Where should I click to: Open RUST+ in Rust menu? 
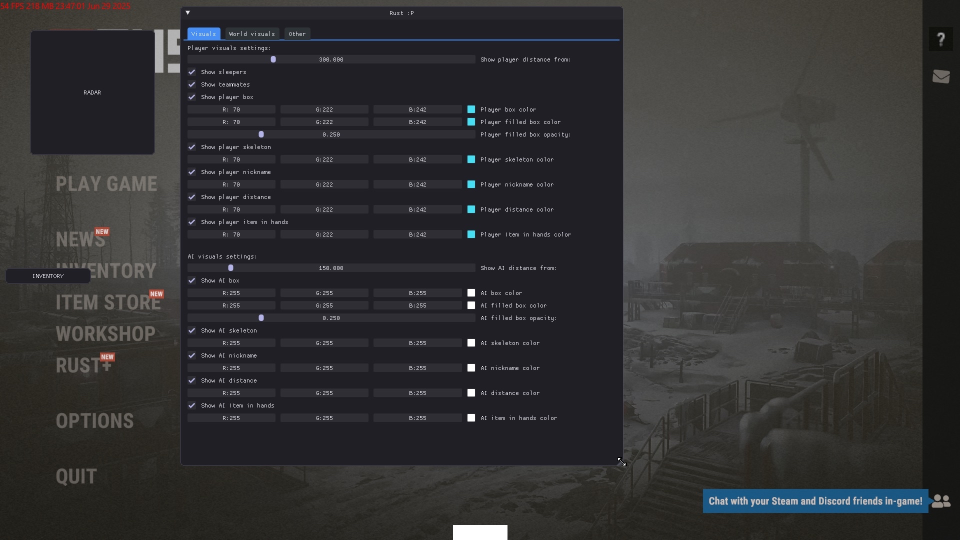(x=84, y=366)
